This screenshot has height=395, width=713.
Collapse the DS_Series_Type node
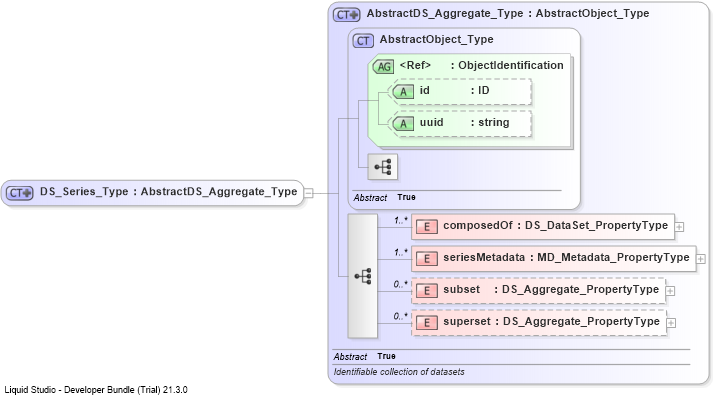tap(308, 193)
